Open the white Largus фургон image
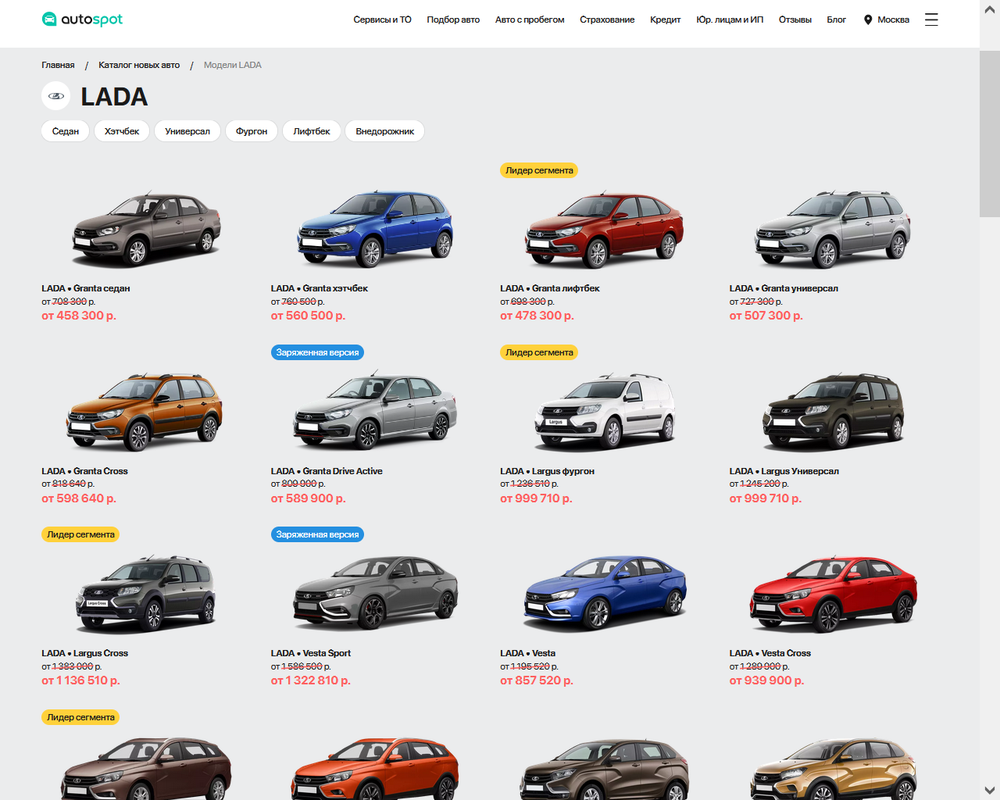Screen dimensions: 1000x800 click(604, 411)
